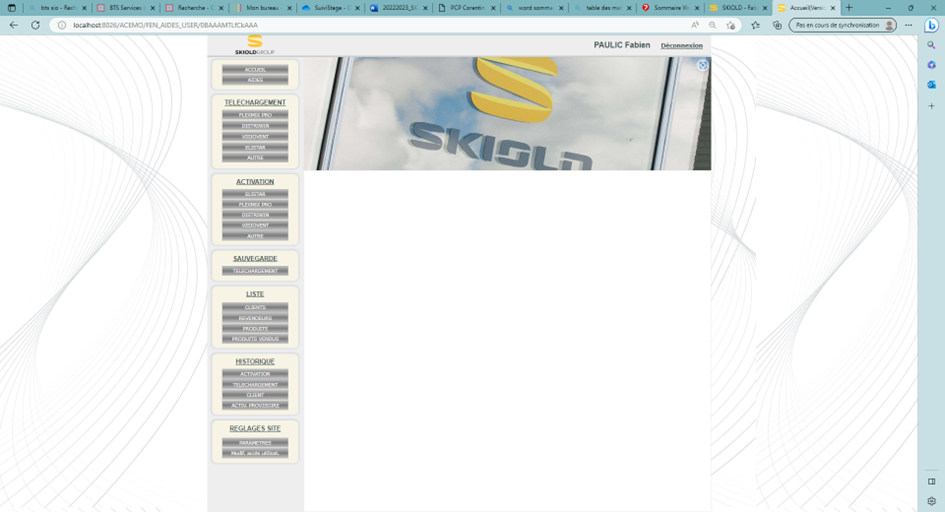Click the Déconnexion link
The width and height of the screenshot is (945, 512).
pyautogui.click(x=682, y=46)
